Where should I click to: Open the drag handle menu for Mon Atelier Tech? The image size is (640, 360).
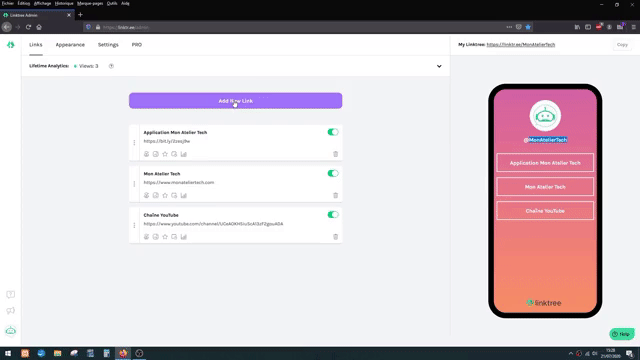tap(134, 184)
